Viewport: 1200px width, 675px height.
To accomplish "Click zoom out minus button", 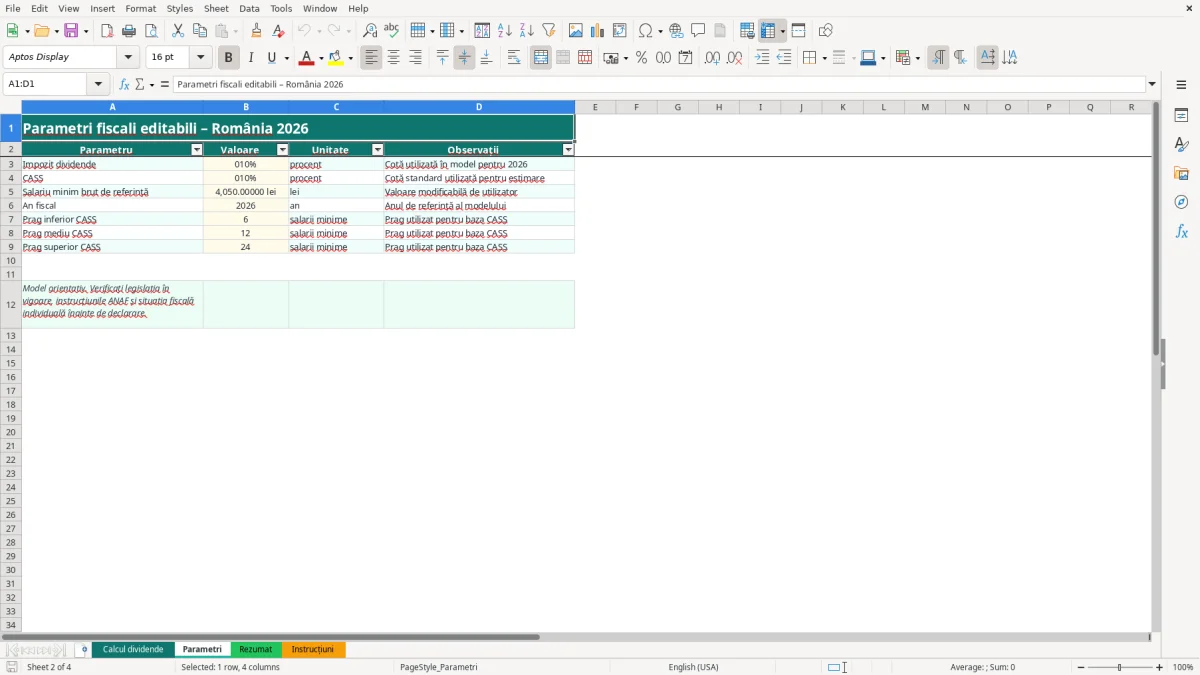I will [1081, 667].
